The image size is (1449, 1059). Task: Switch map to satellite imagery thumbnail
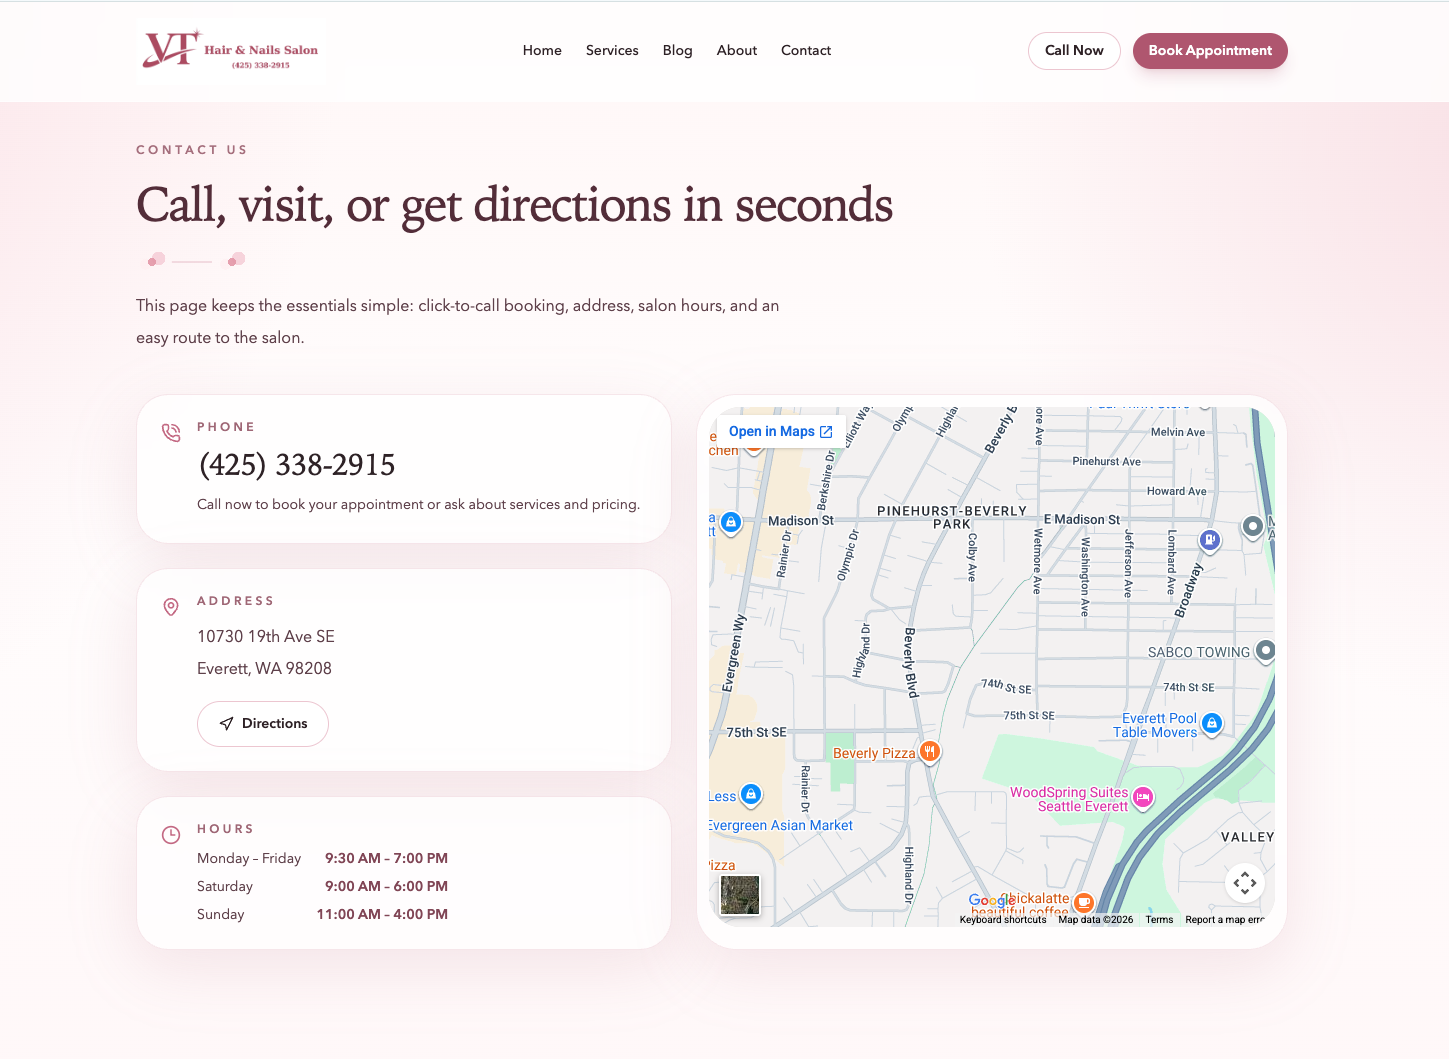tap(740, 895)
